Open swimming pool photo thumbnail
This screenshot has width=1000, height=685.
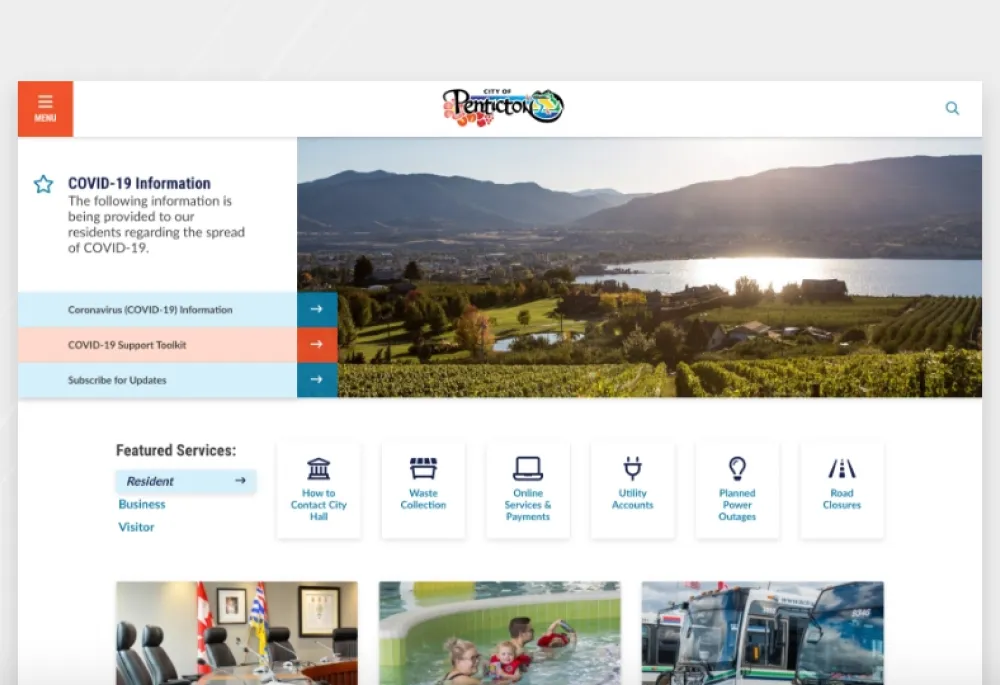(x=499, y=633)
